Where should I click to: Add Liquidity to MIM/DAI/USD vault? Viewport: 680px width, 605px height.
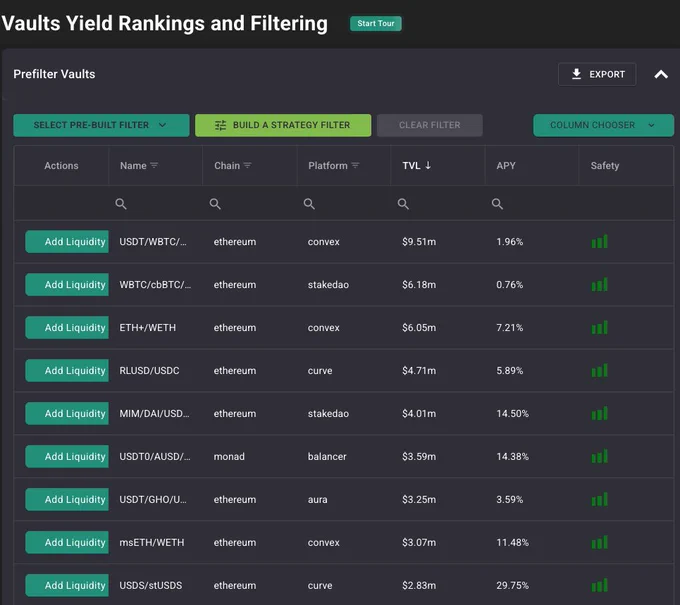point(67,413)
